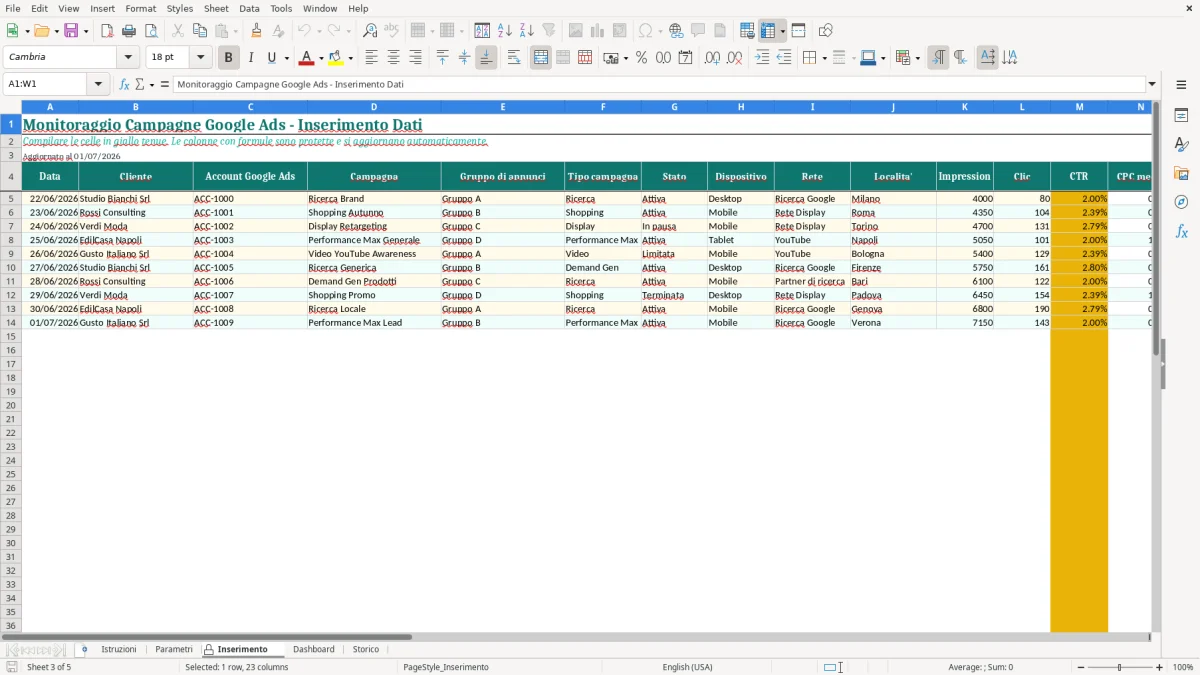
Task: Open the sidebar Properties panel
Action: point(1181,116)
